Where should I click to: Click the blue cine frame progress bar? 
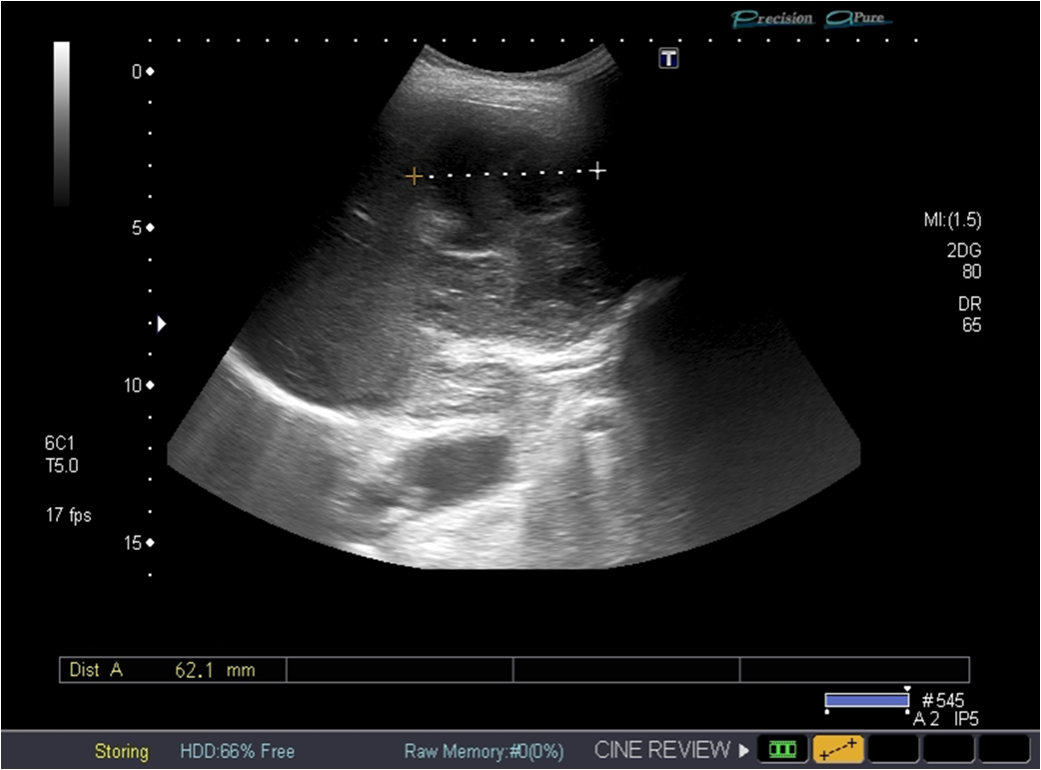tap(866, 701)
